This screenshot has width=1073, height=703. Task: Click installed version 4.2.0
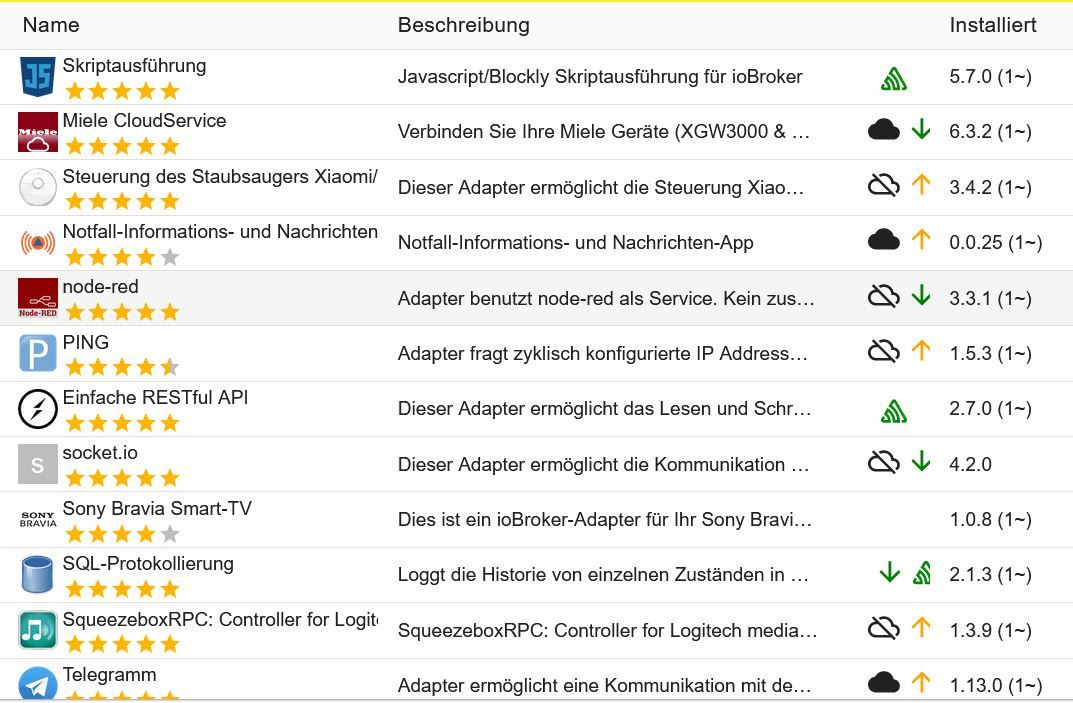970,464
